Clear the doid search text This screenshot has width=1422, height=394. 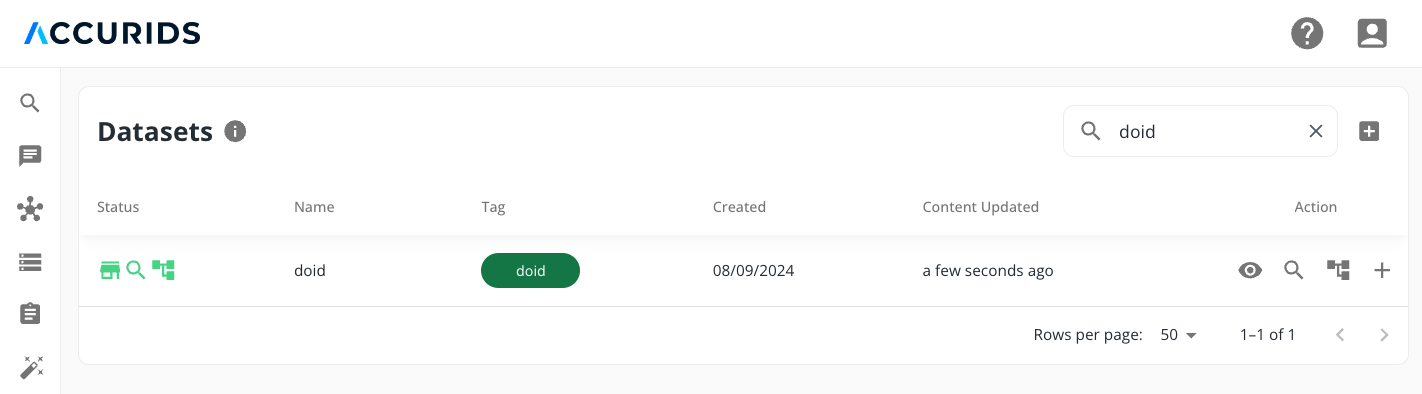click(1316, 131)
